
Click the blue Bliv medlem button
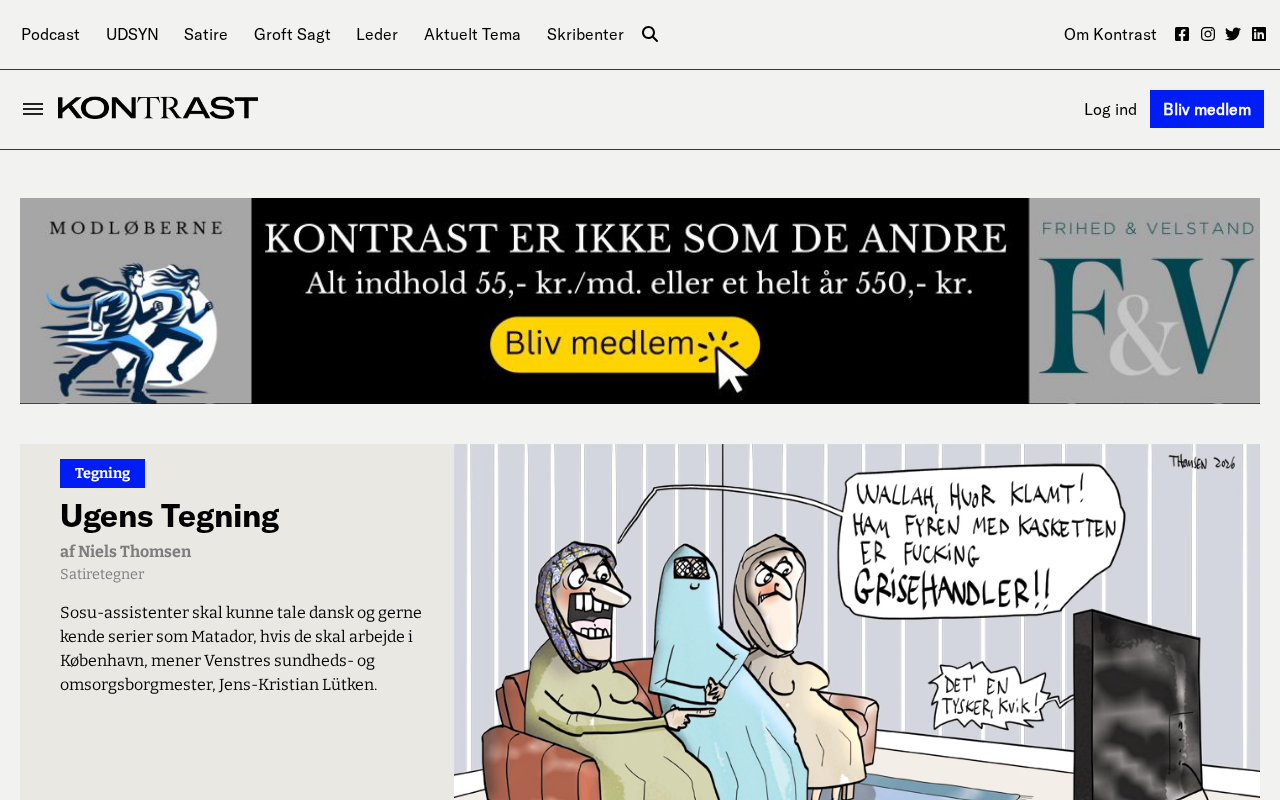[x=1207, y=109]
